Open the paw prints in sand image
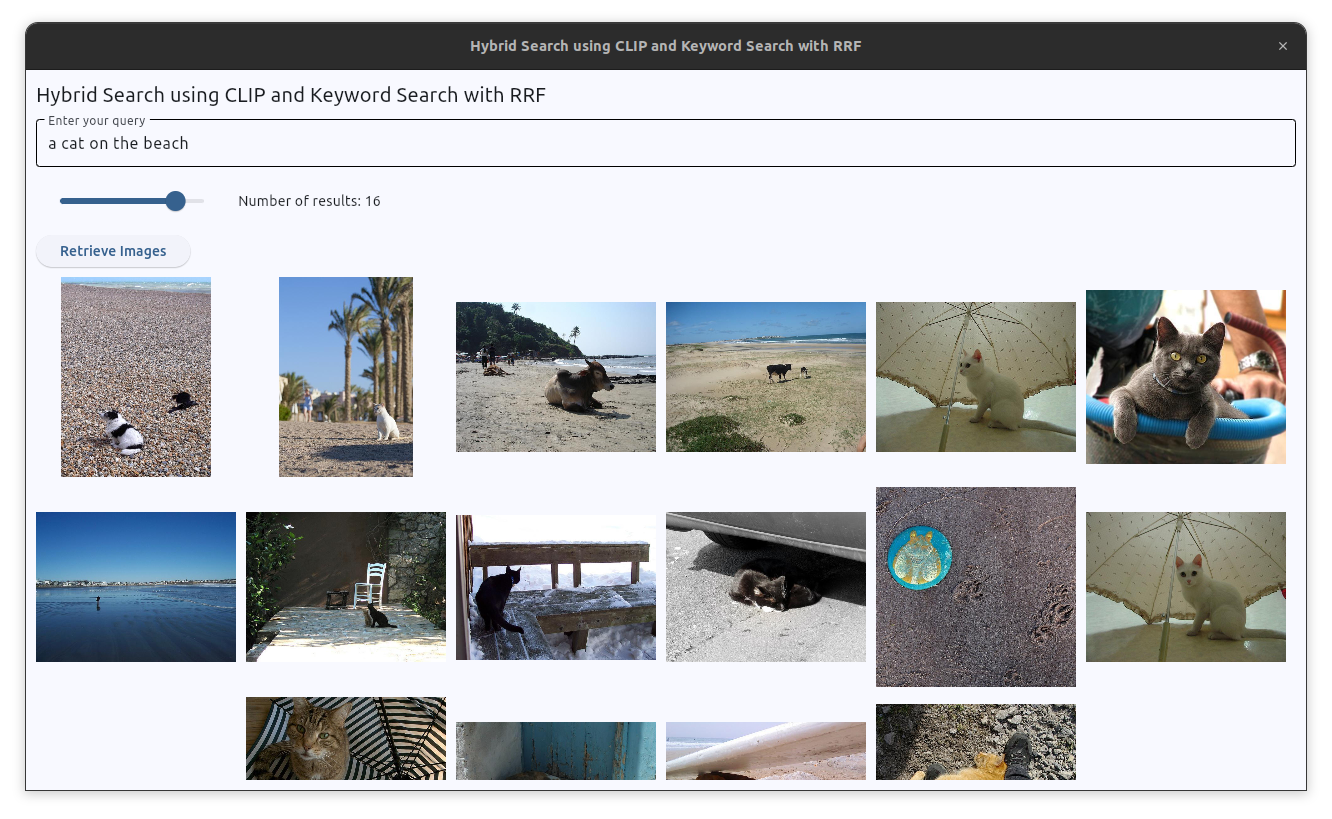This screenshot has width=1332, height=819. coord(976,587)
